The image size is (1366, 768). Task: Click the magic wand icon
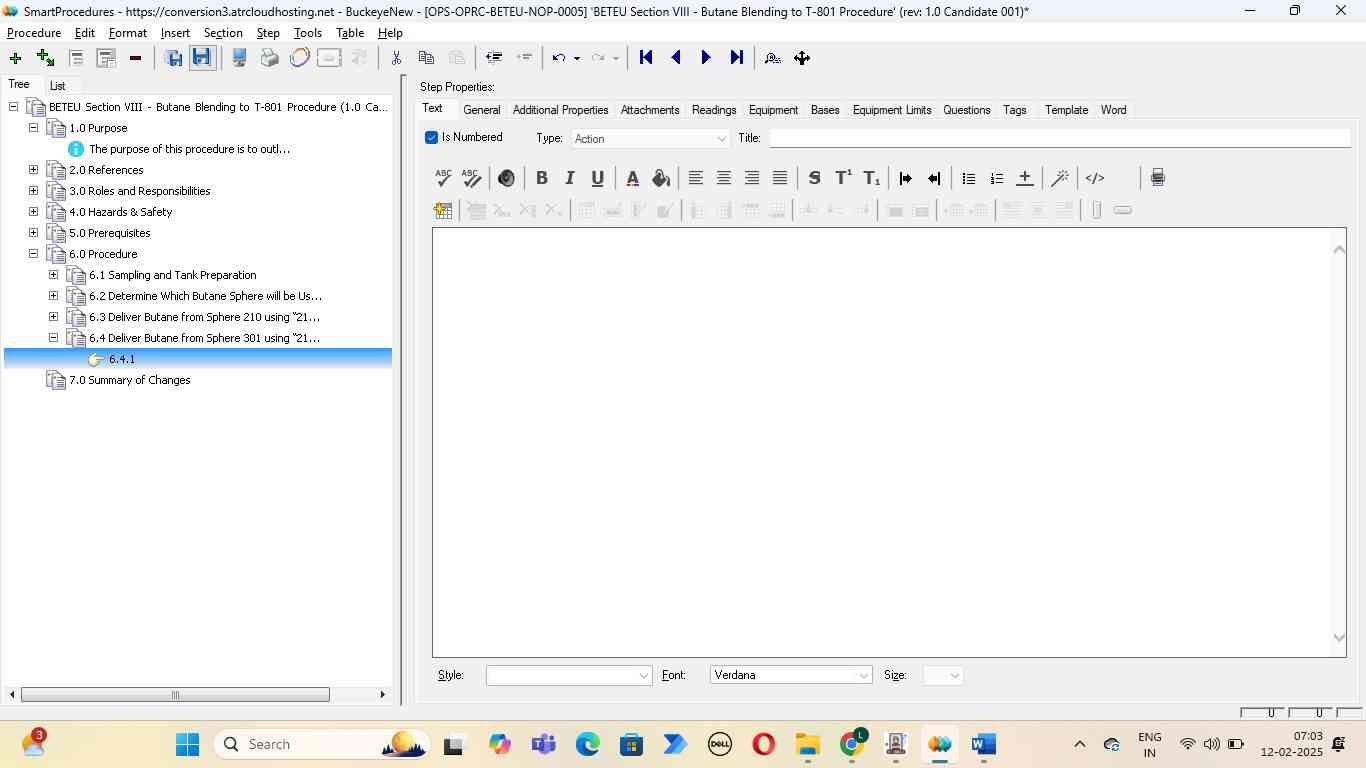tap(1060, 178)
